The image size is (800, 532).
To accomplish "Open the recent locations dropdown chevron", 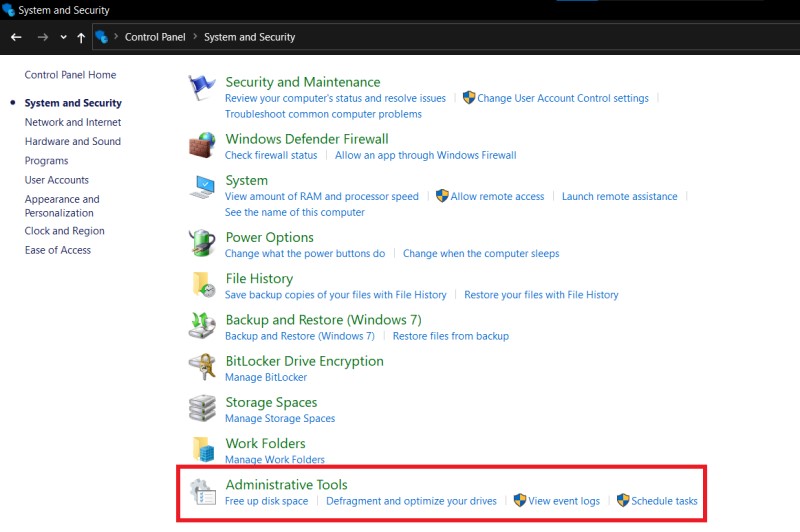I will point(63,37).
